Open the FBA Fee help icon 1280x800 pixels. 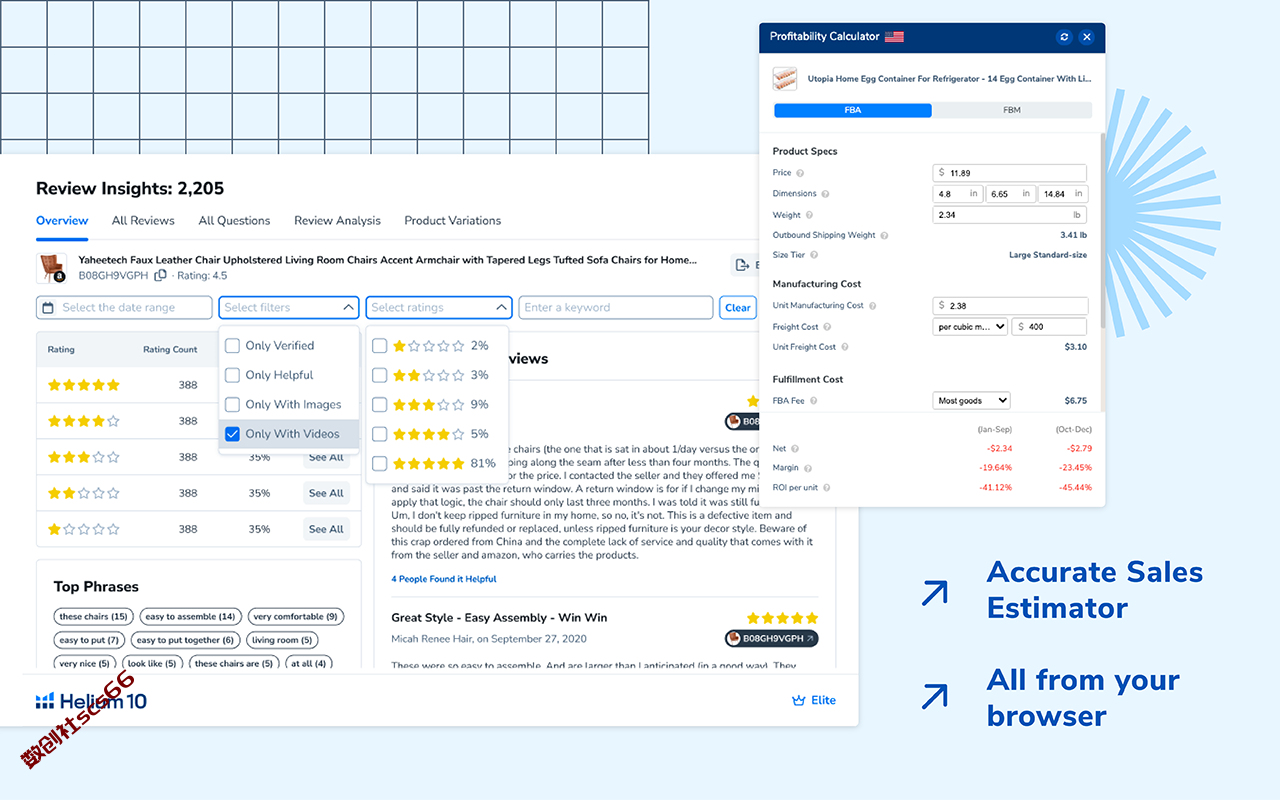point(813,401)
